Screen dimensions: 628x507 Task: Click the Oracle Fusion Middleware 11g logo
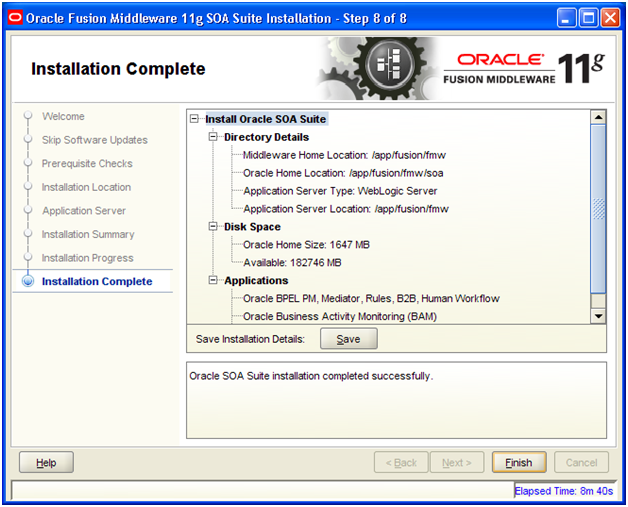(x=524, y=68)
